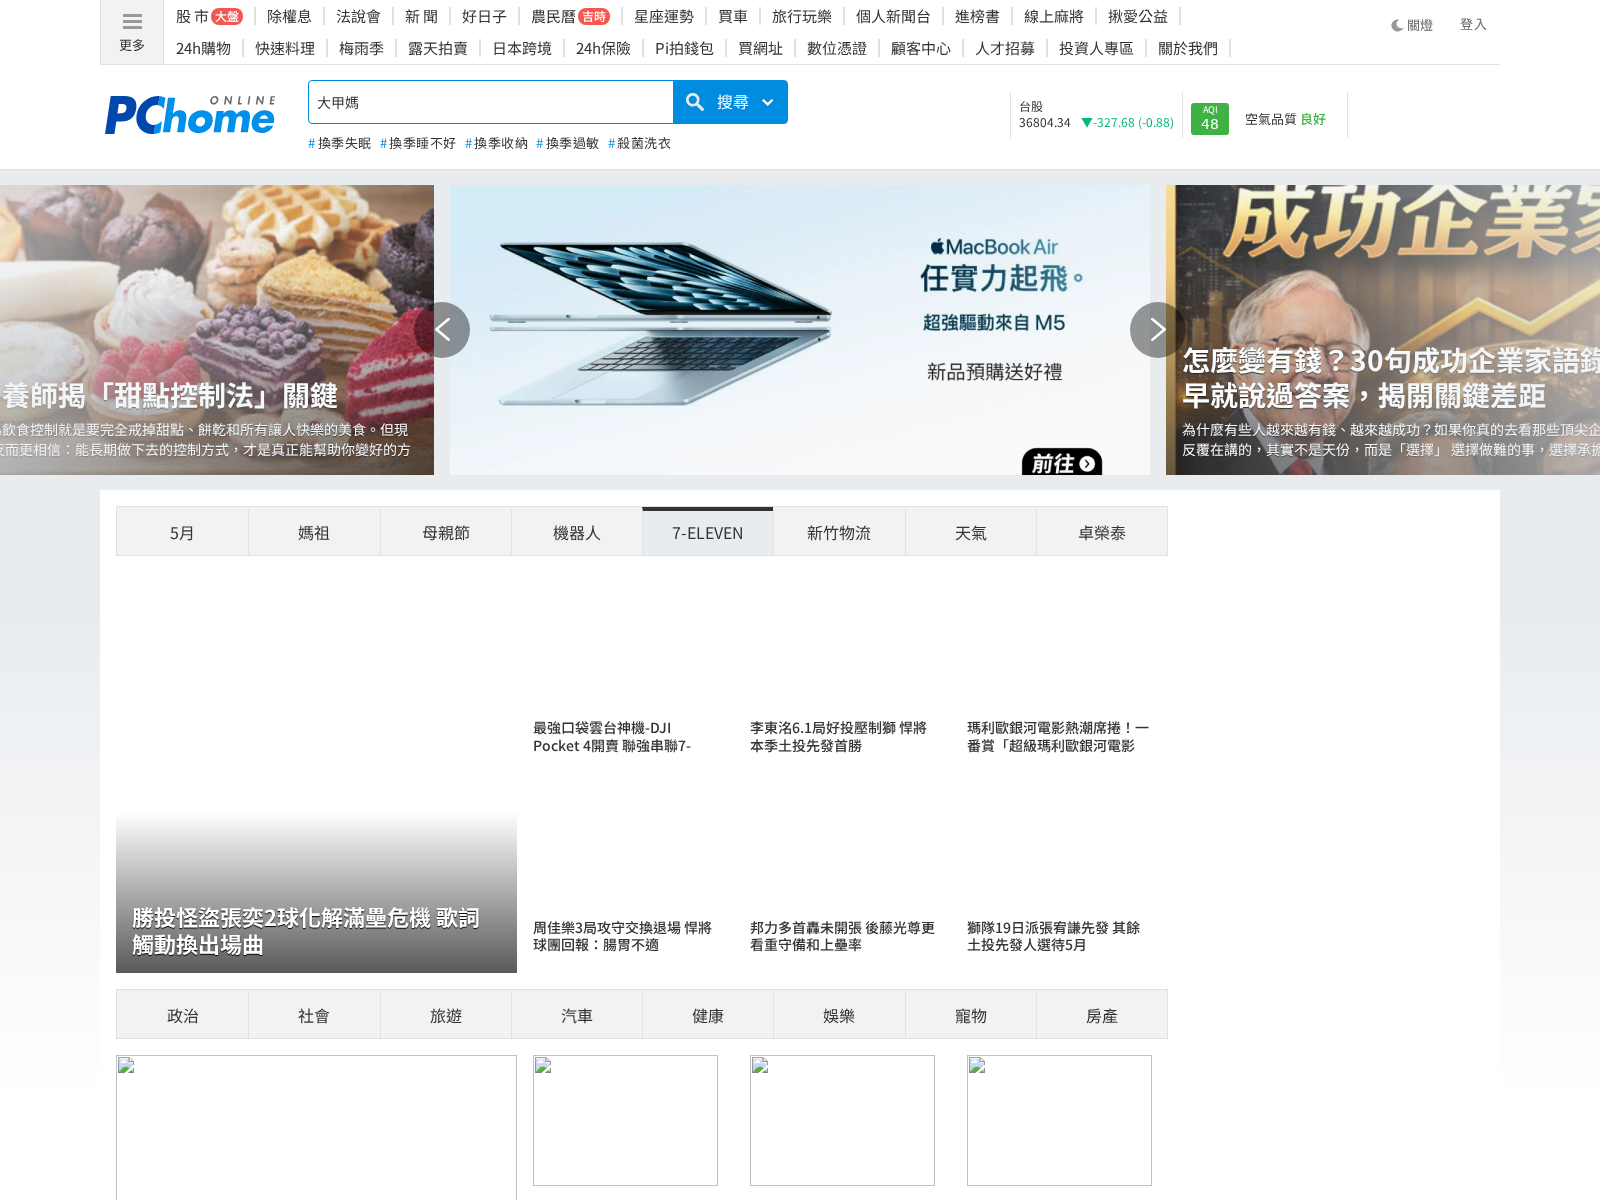Viewport: 1600px width, 1200px height.
Task: Click the 勝投怪盜張奕 story thumbnail
Action: [316, 890]
